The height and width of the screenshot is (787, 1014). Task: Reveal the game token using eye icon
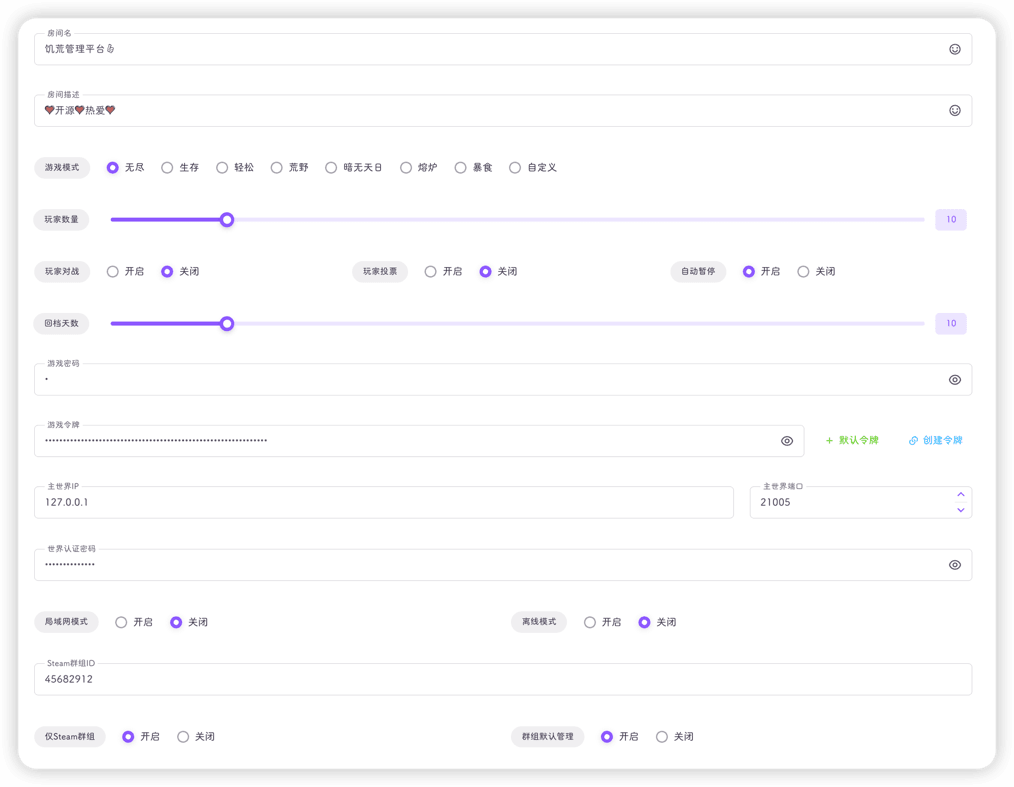(x=786, y=441)
